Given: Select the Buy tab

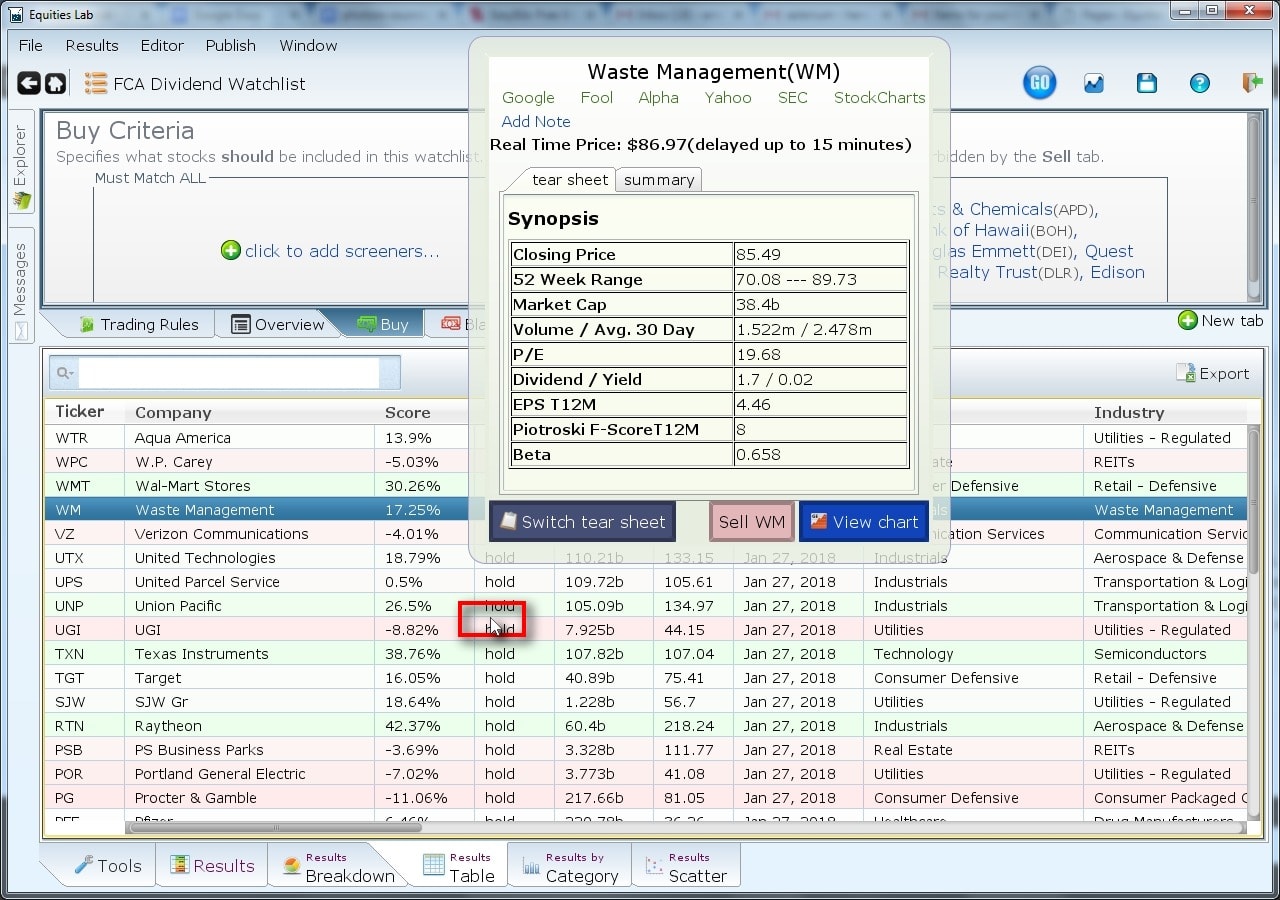Looking at the screenshot, I should coord(383,324).
